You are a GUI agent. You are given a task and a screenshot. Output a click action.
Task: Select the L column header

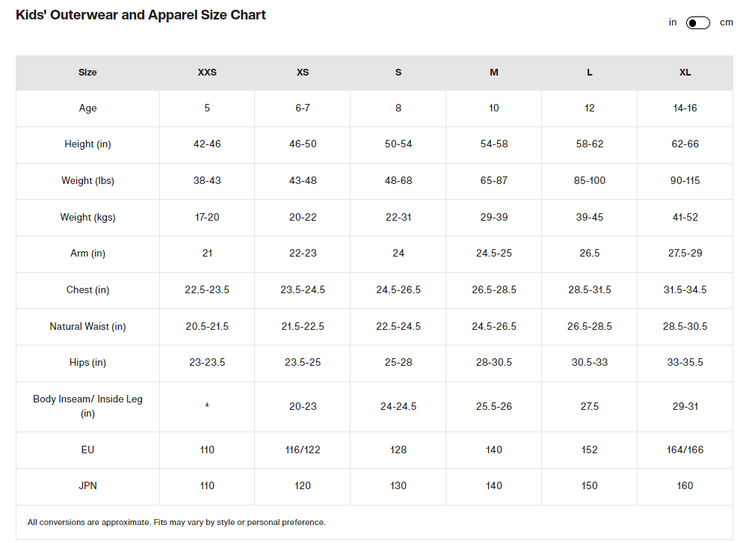[590, 72]
